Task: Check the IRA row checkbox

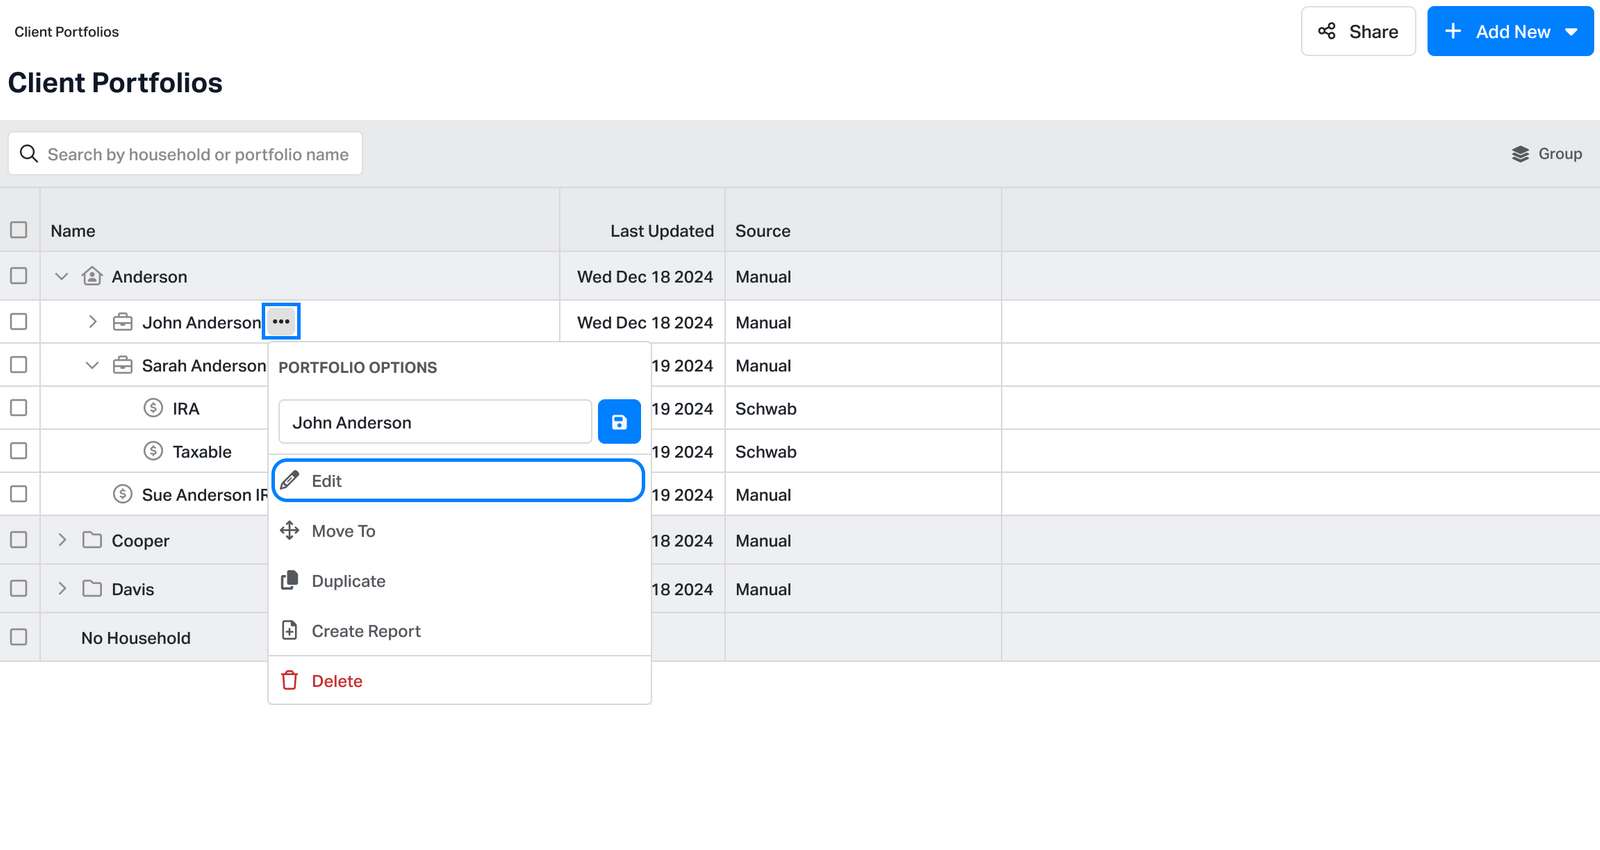Action: coord(19,408)
